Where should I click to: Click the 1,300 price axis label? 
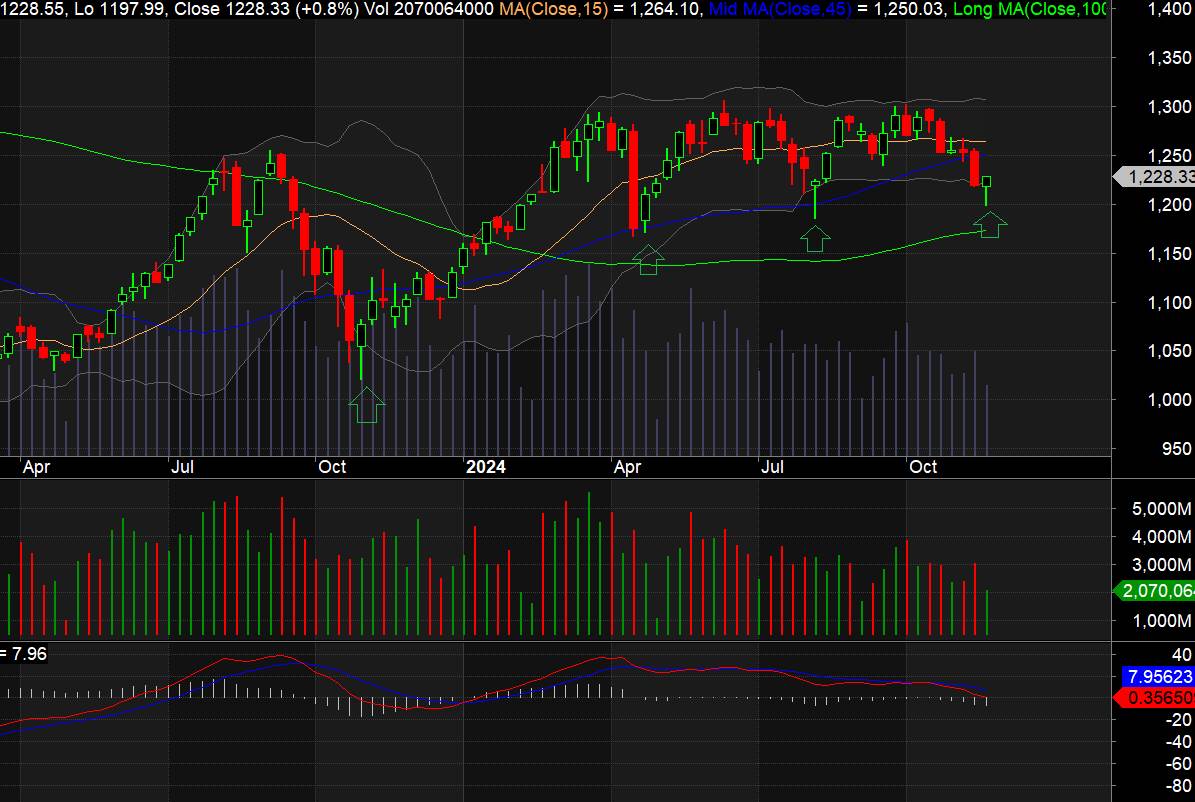tap(1169, 107)
